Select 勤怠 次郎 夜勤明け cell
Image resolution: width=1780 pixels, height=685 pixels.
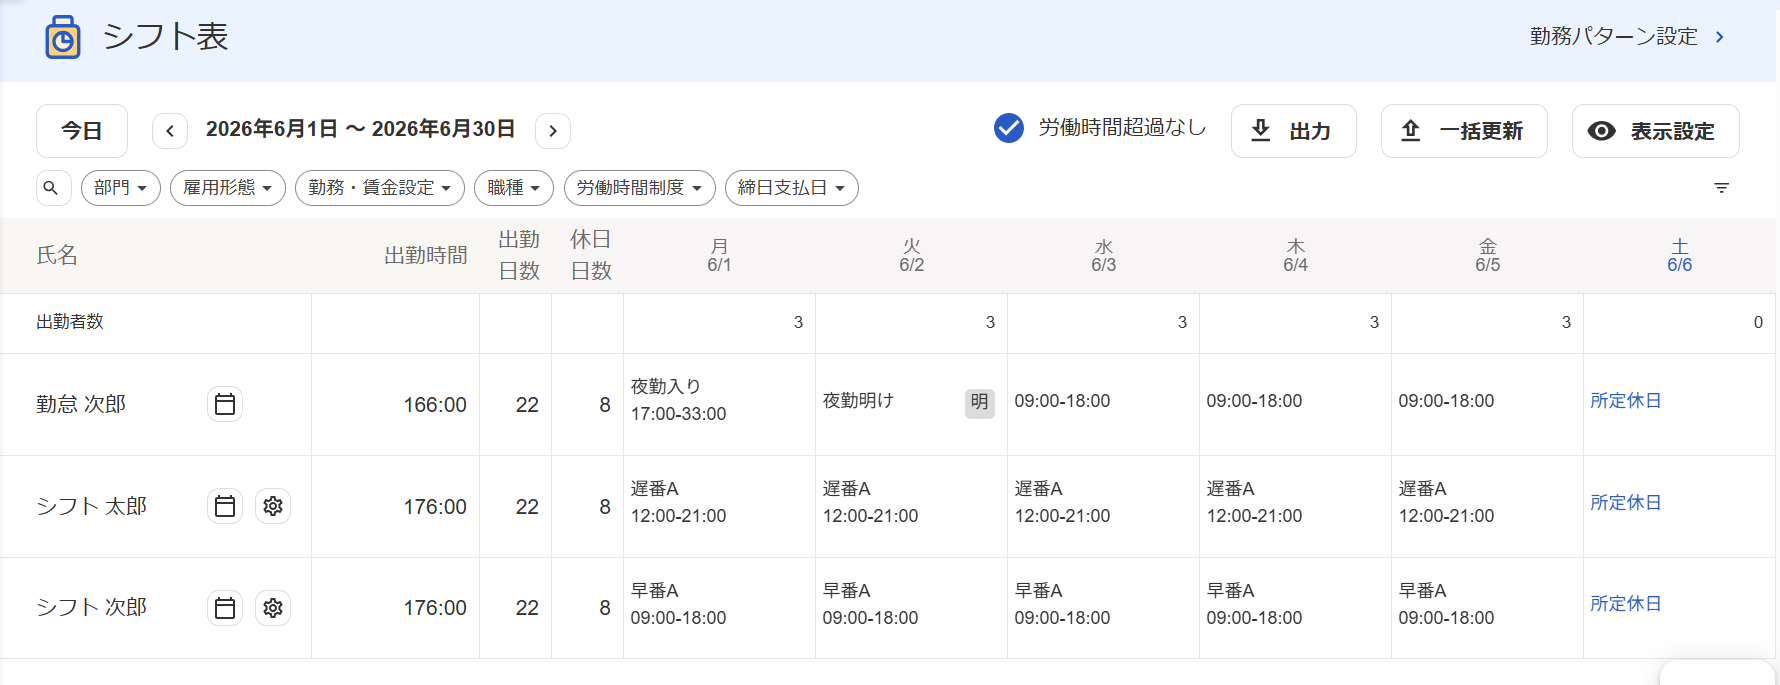(x=912, y=404)
